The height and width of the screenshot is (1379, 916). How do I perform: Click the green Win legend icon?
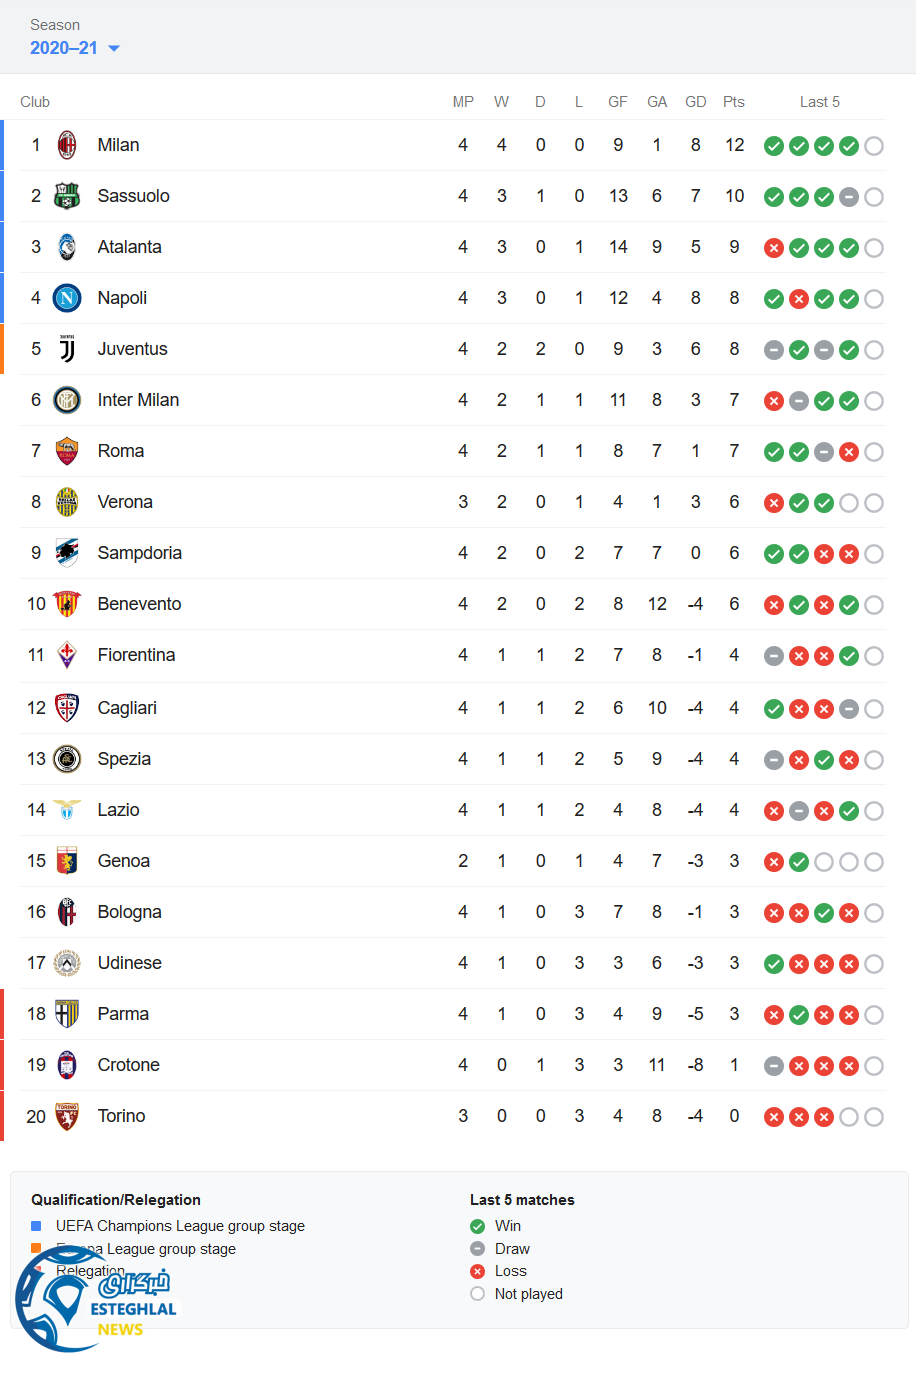[x=477, y=1226]
